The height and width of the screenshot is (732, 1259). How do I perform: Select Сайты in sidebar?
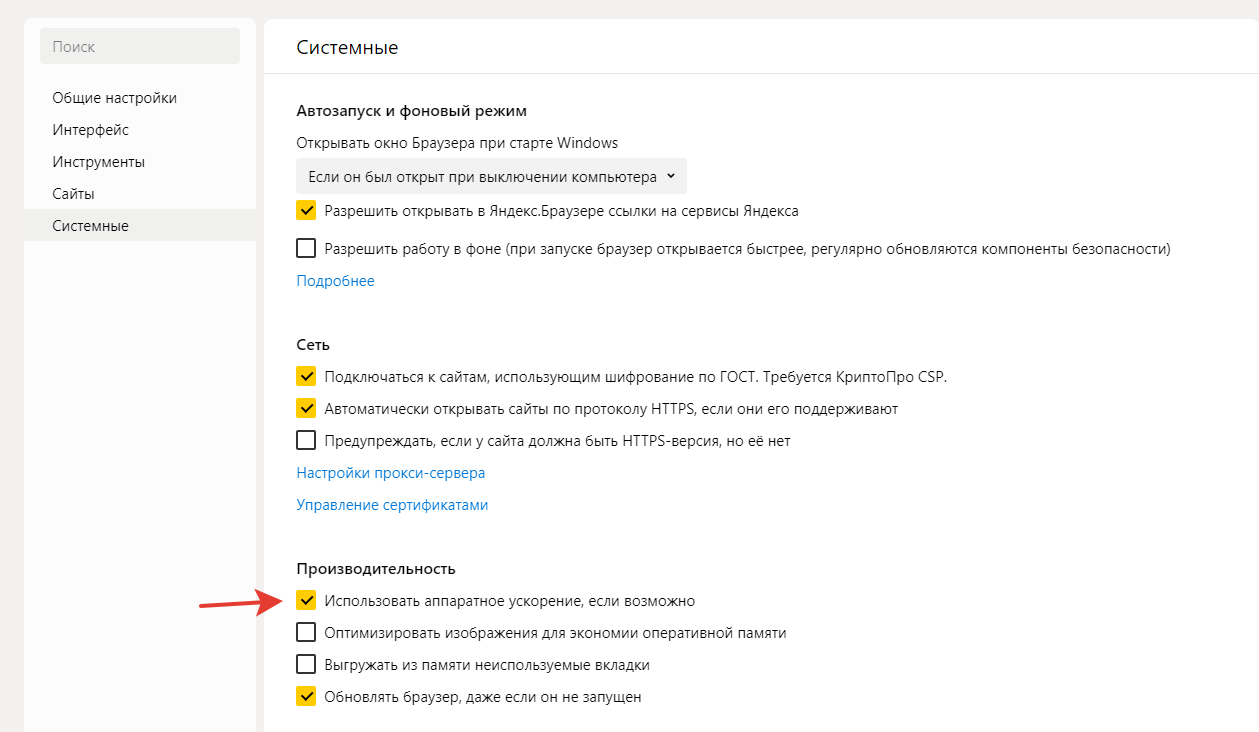click(73, 194)
